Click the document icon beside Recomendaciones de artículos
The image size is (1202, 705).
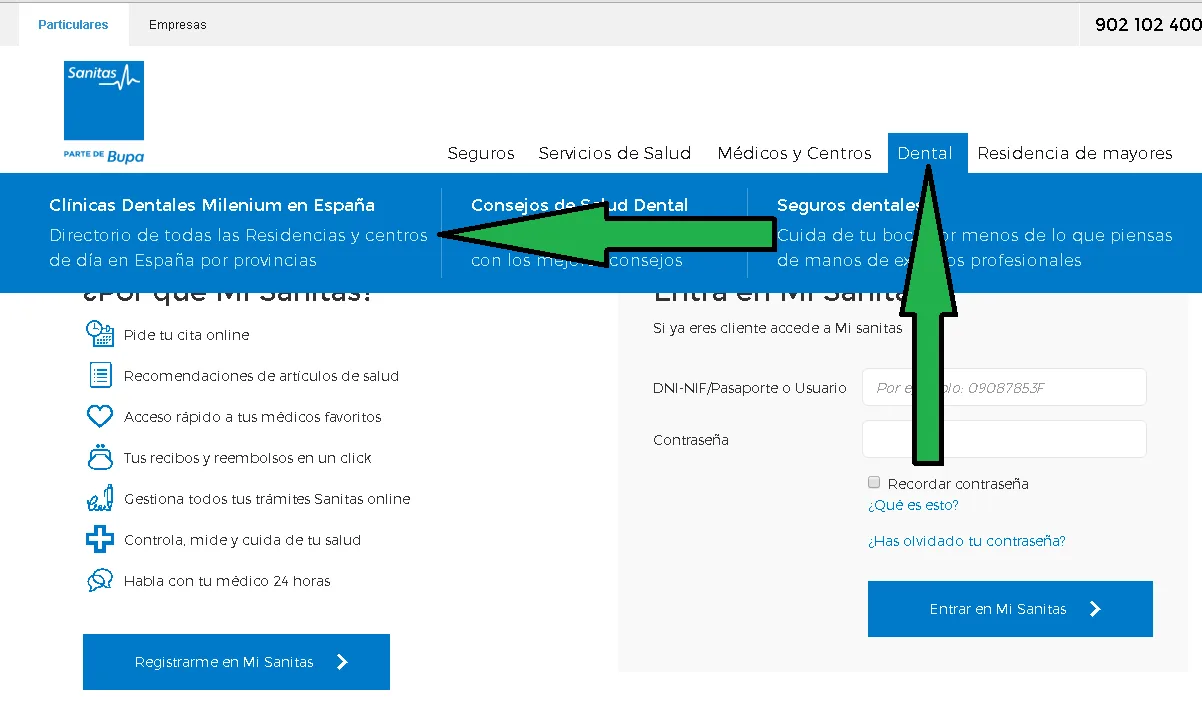click(99, 375)
